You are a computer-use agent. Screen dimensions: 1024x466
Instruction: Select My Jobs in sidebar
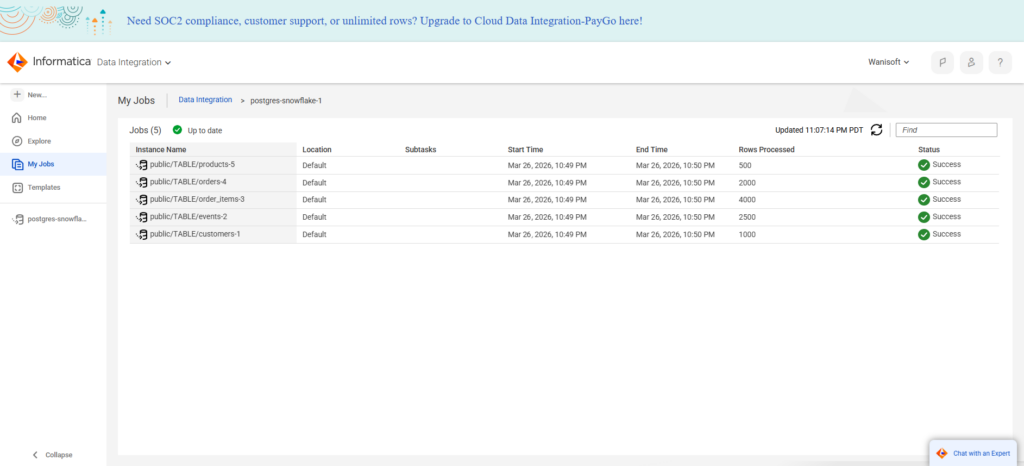pyautogui.click(x=53, y=164)
